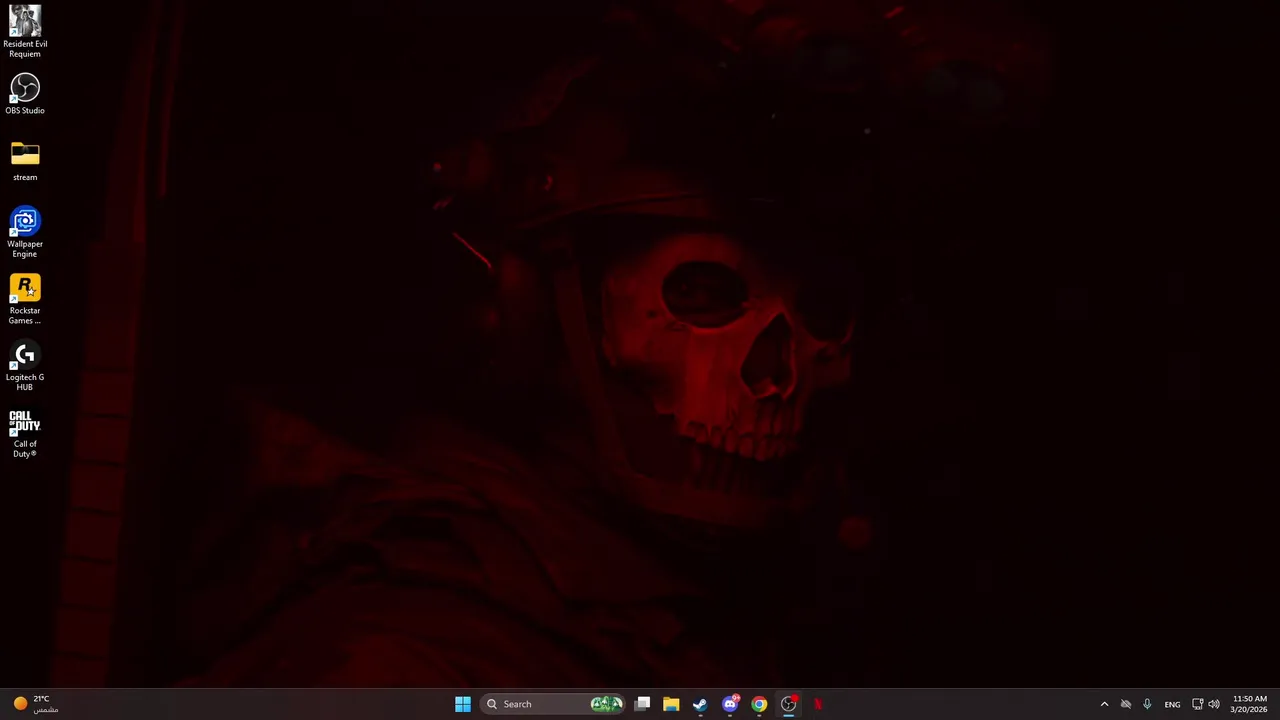Select the Rockstar Games launcher shortcut

(x=25, y=299)
